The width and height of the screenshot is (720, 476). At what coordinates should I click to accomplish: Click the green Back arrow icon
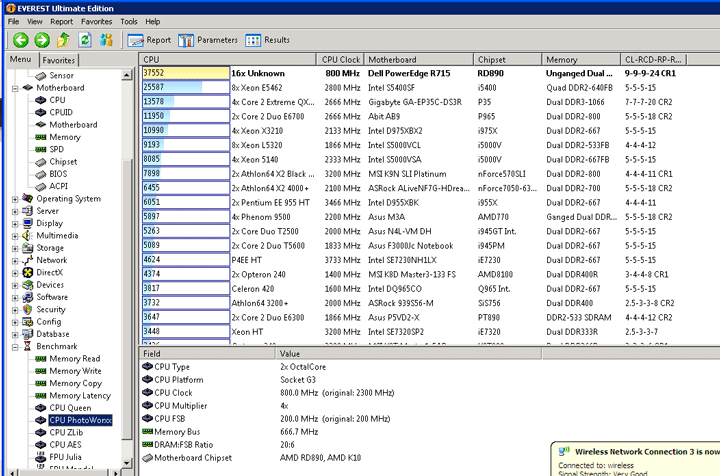pyautogui.click(x=20, y=40)
